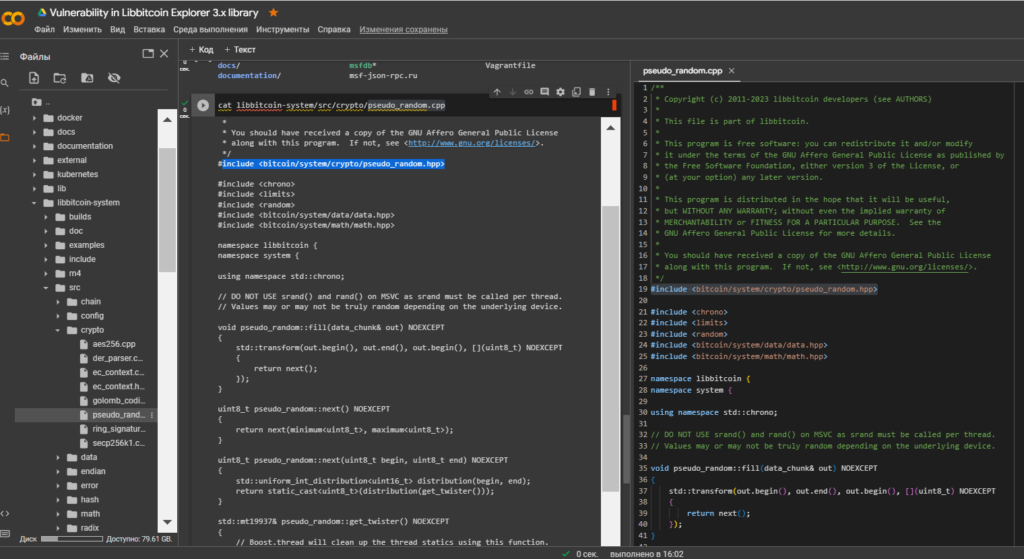Delete the cell with trash icon

point(592,92)
